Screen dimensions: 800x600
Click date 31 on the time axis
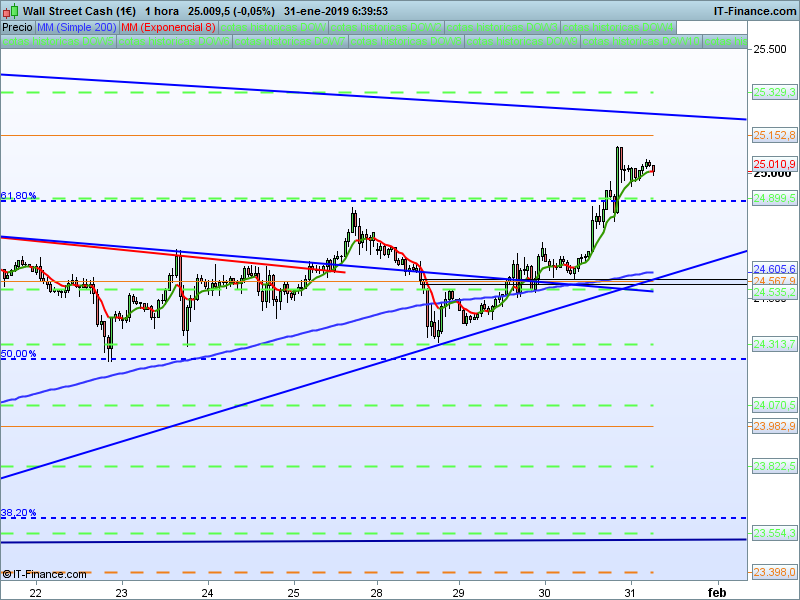click(x=631, y=592)
